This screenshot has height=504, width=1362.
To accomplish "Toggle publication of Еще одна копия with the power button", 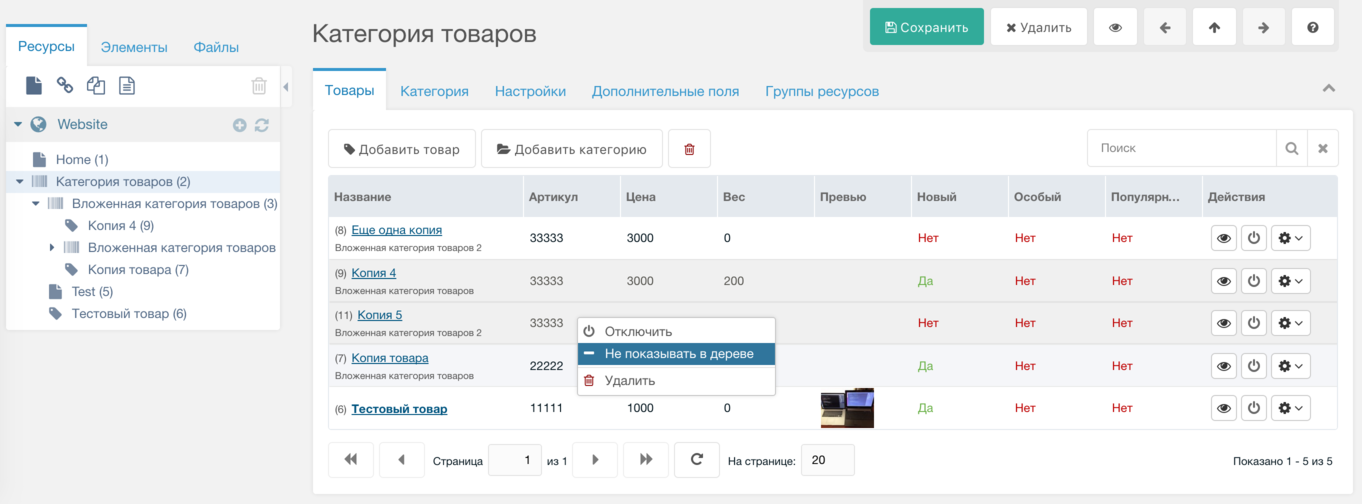I will pyautogui.click(x=1254, y=239).
